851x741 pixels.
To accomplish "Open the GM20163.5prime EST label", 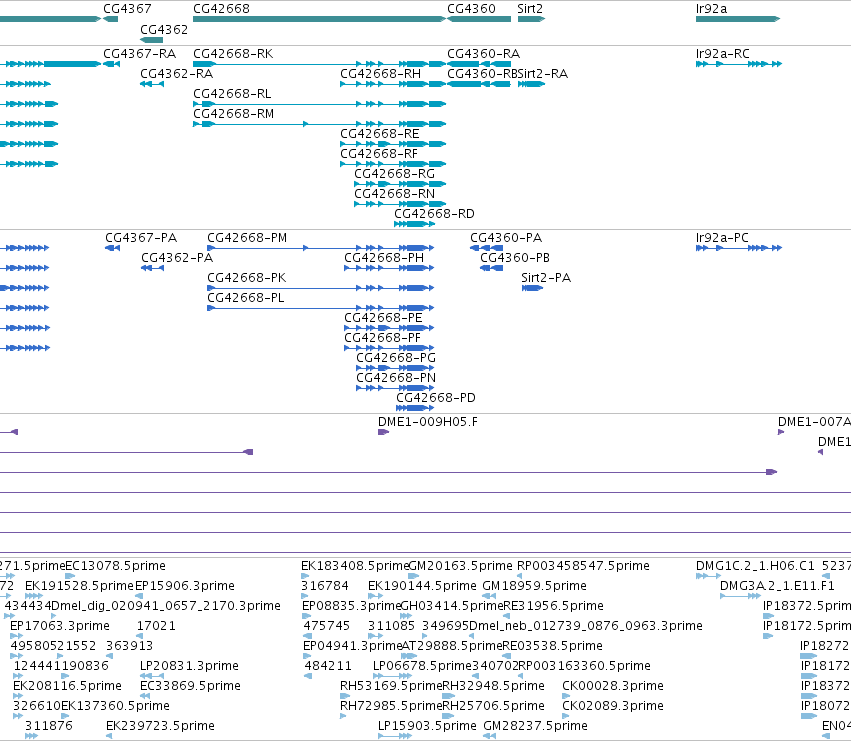I will pyautogui.click(x=460, y=566).
